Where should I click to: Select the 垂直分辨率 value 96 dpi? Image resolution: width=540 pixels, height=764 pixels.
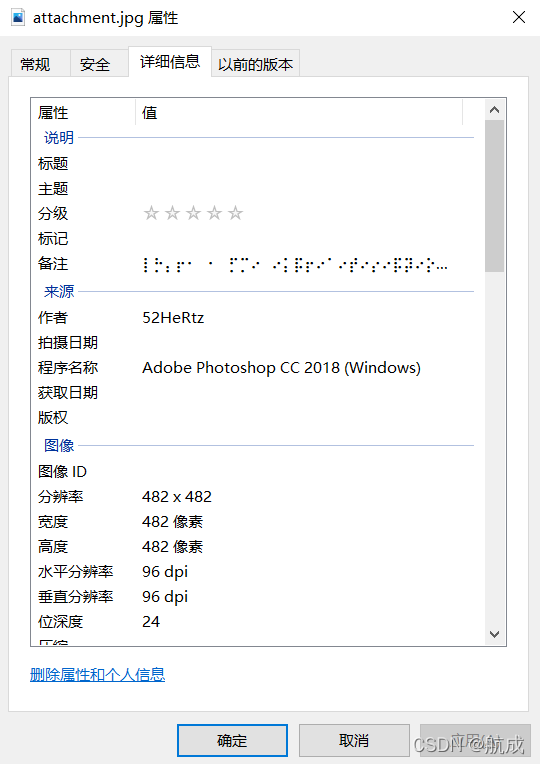point(165,596)
